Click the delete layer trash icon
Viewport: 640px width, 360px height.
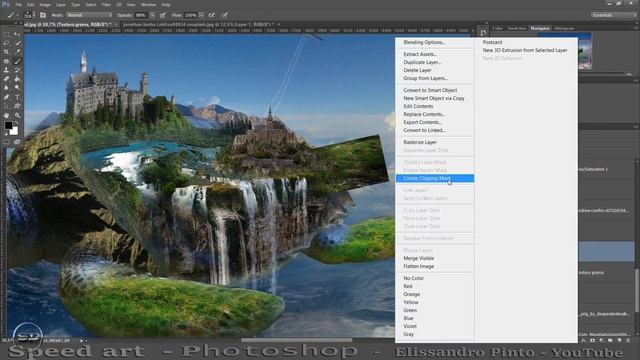tap(628, 340)
